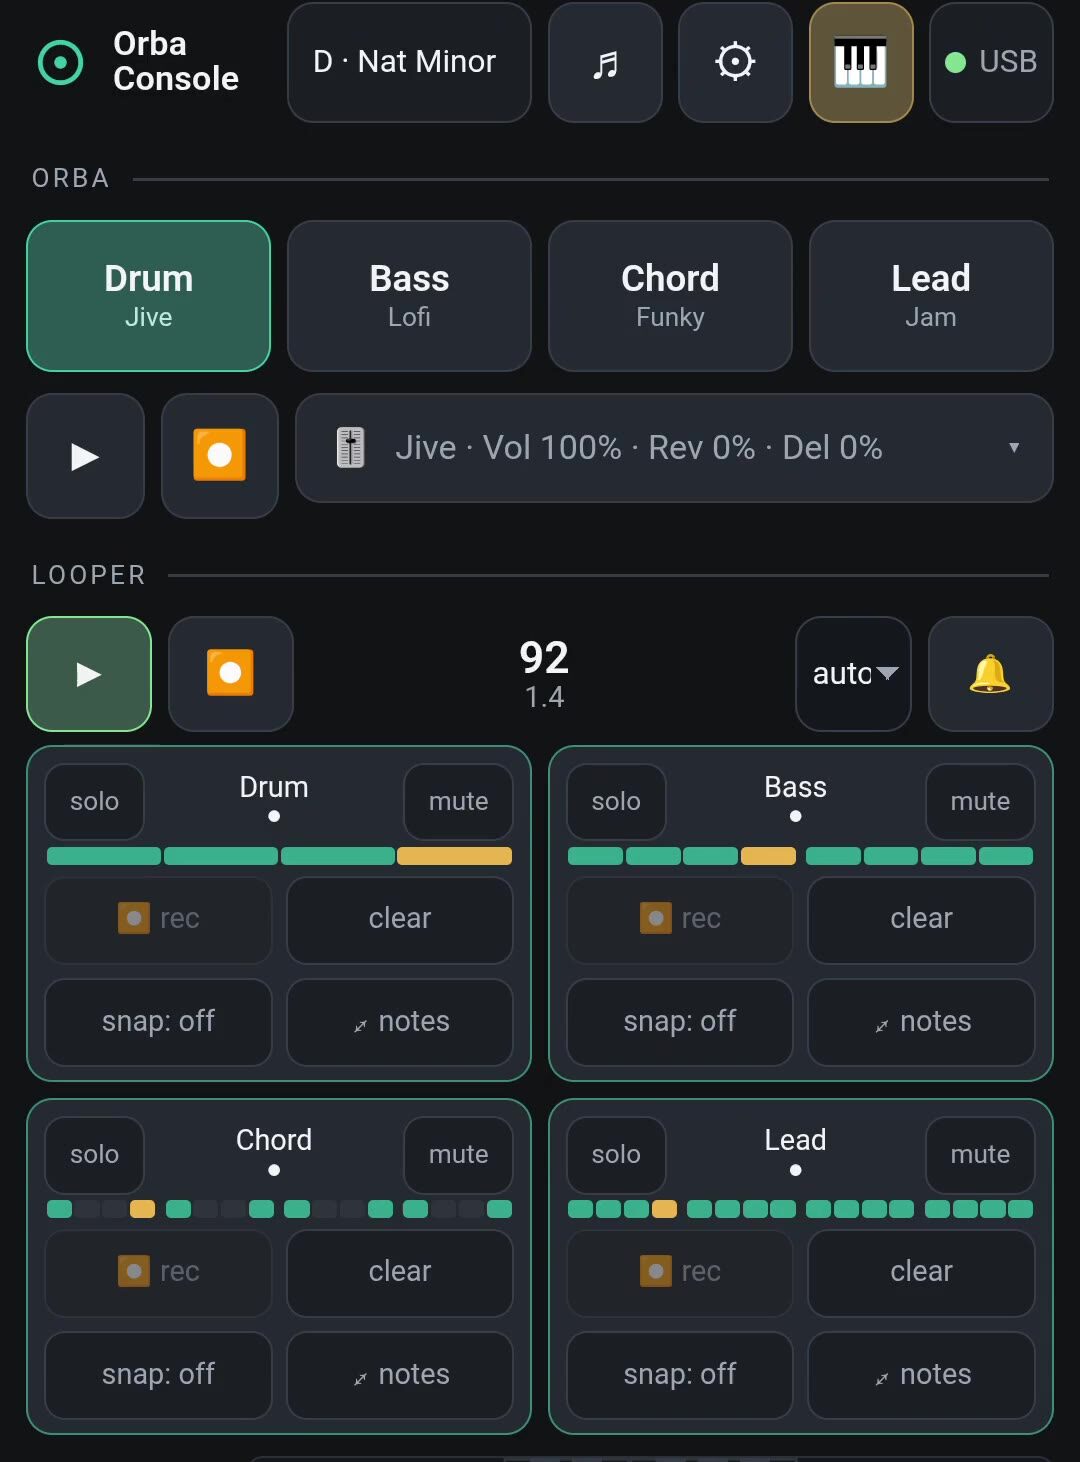The image size is (1080, 1462).
Task: Click the Drum track title label
Action: (x=274, y=788)
